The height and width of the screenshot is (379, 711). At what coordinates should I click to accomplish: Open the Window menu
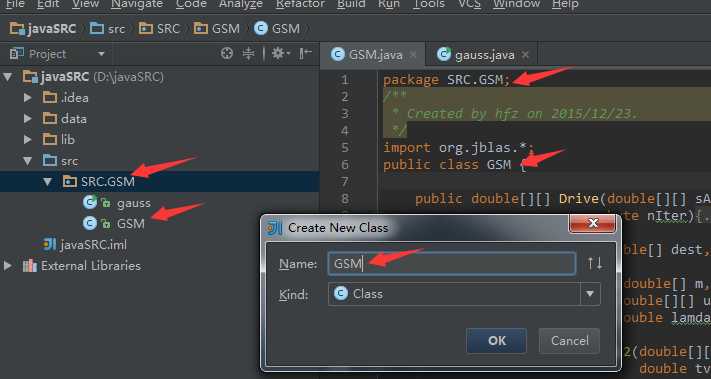coord(516,4)
